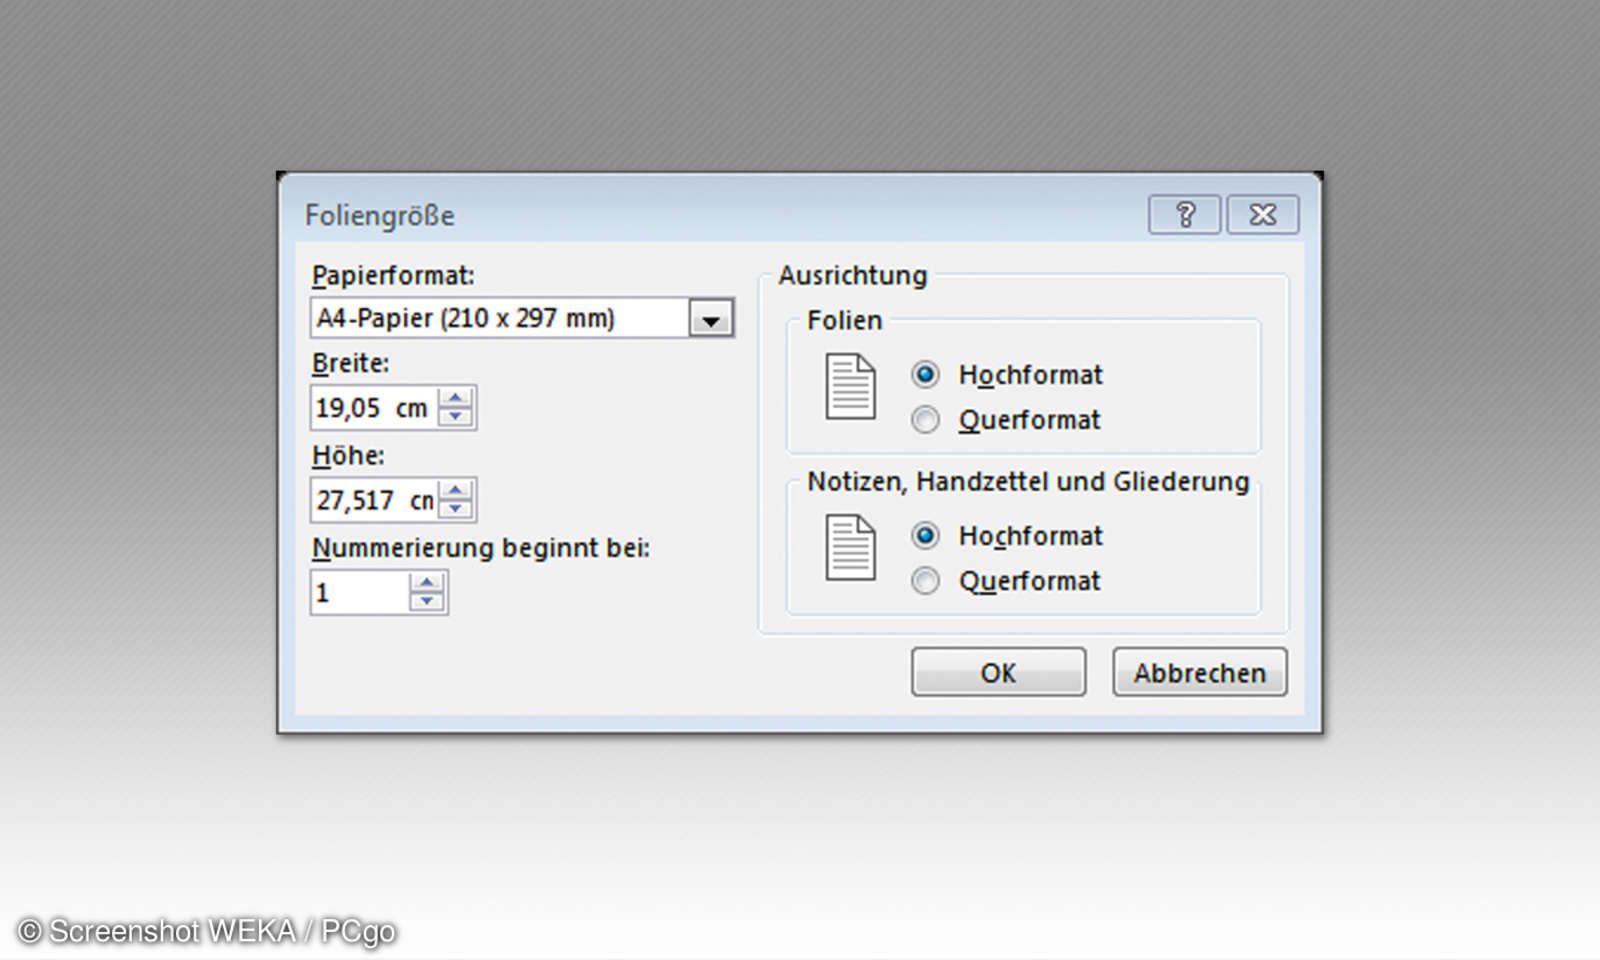This screenshot has height=960, width=1600.
Task: Click the Notizen page orientation icon
Action: (850, 548)
